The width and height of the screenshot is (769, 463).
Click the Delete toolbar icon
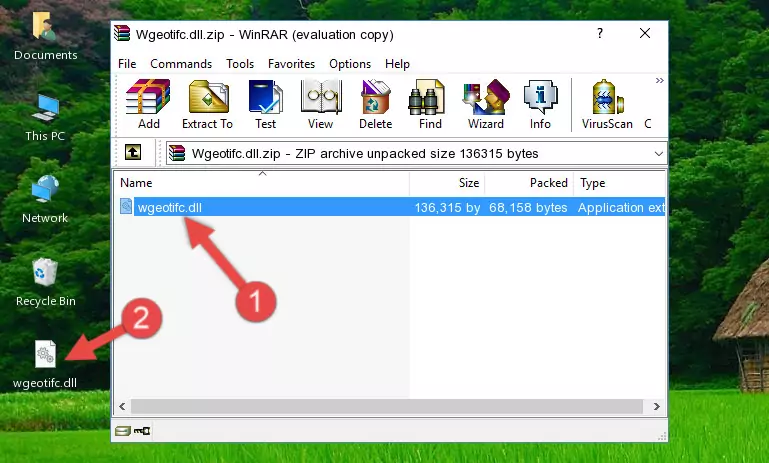(375, 104)
